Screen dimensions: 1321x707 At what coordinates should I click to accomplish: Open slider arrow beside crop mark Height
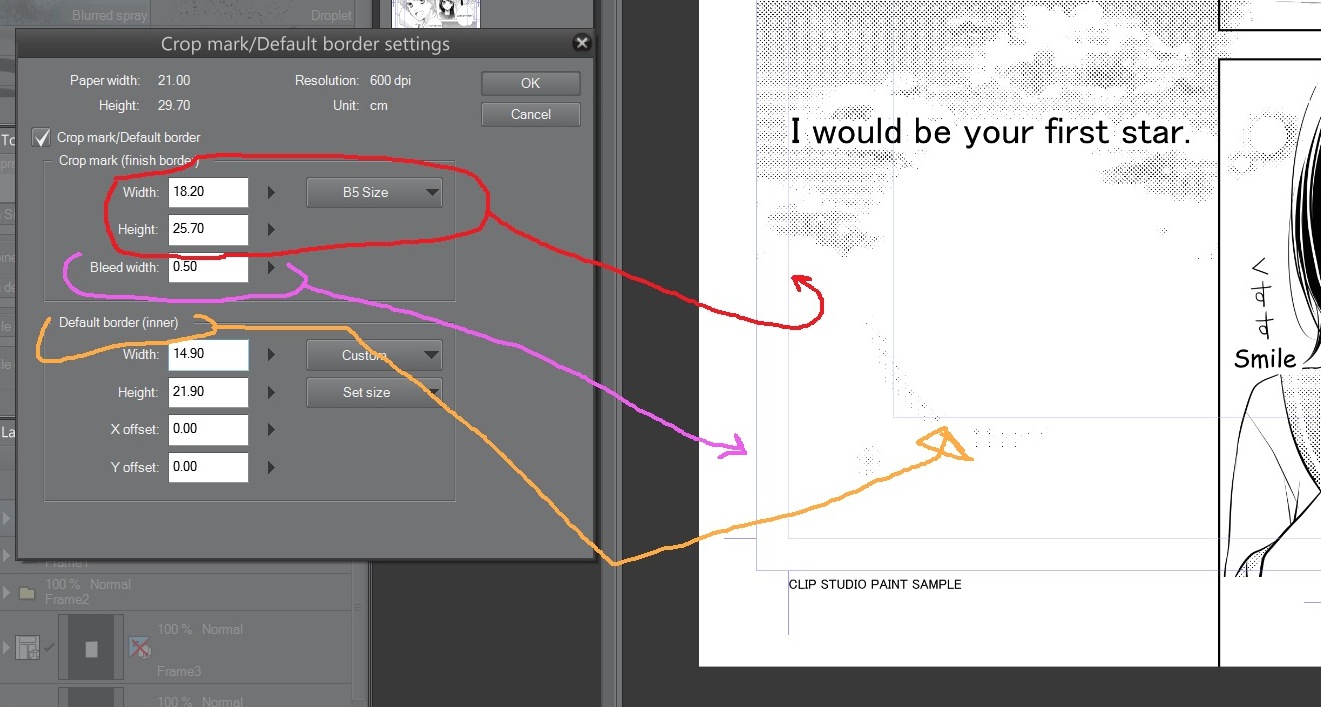point(270,229)
